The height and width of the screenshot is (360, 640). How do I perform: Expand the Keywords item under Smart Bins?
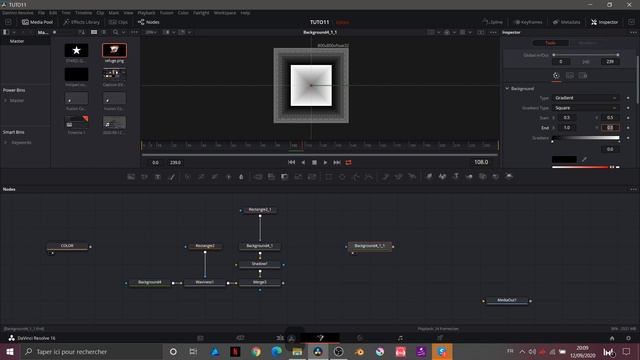pos(6,142)
